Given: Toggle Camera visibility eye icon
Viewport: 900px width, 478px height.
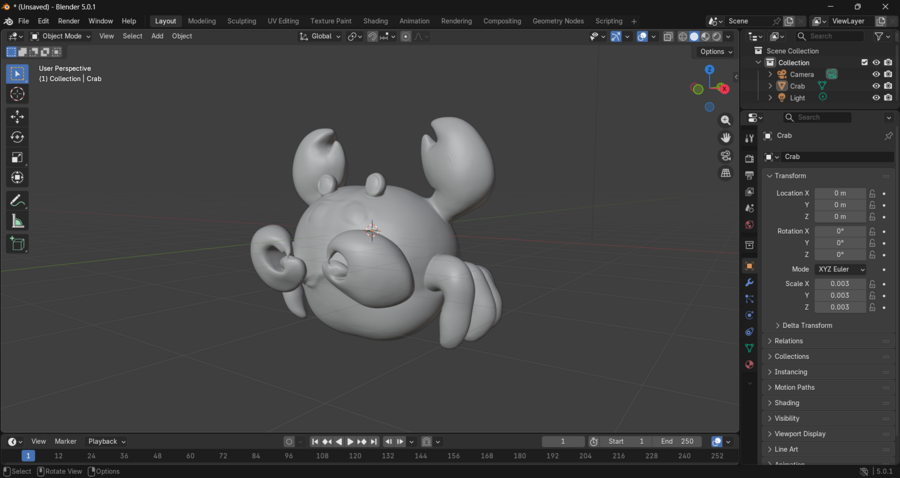Looking at the screenshot, I should (876, 74).
